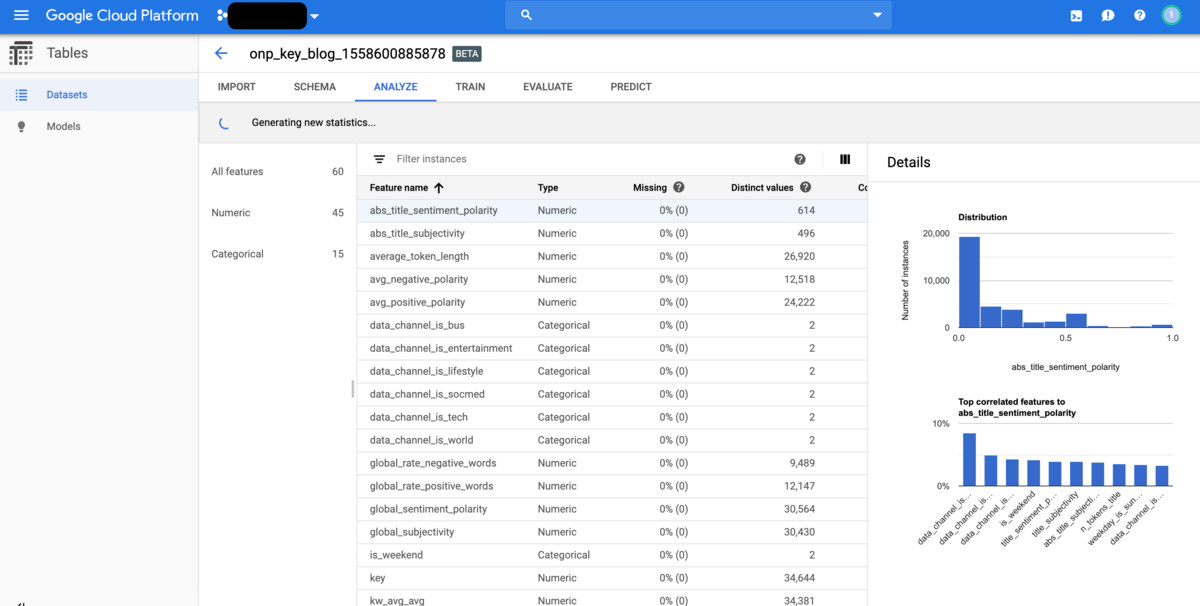
Task: Expand the search bar dropdown arrow
Action: [877, 16]
